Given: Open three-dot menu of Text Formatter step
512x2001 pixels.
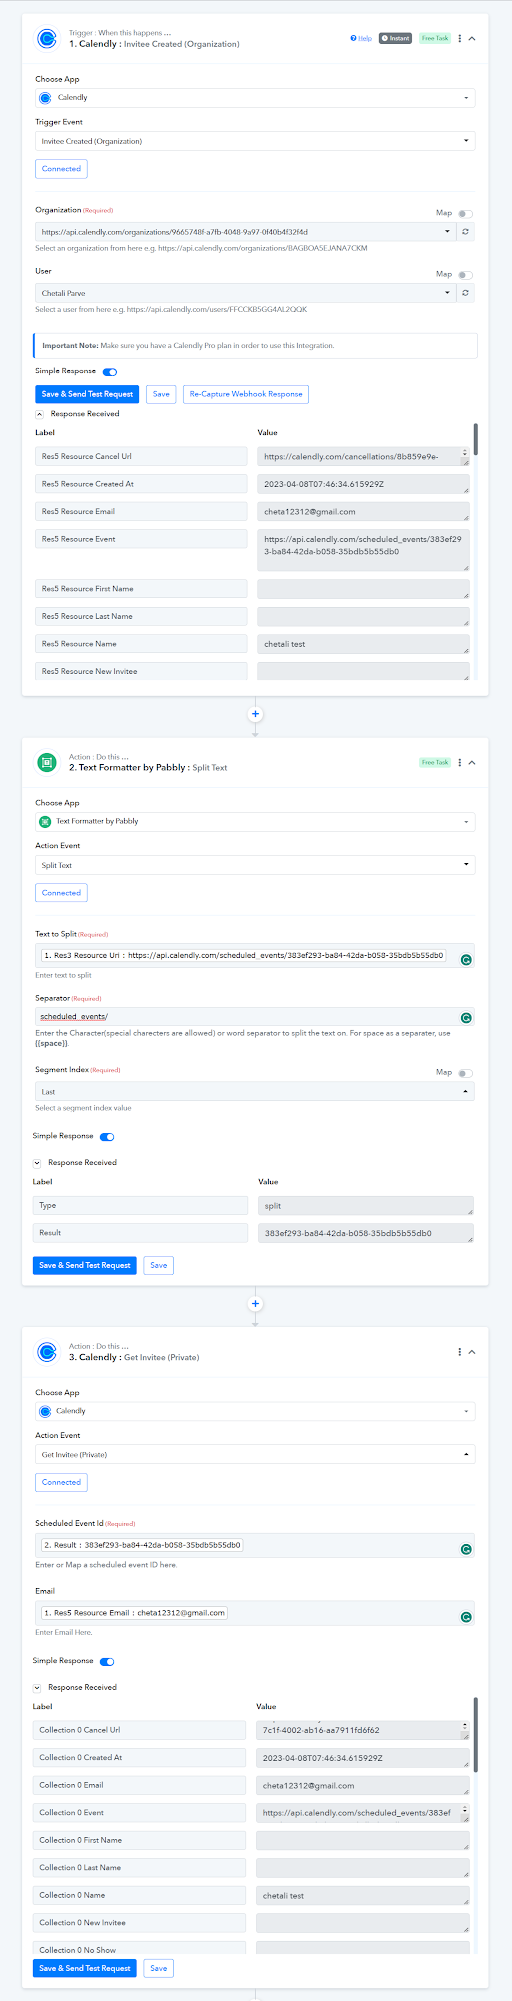Looking at the screenshot, I should pyautogui.click(x=460, y=762).
